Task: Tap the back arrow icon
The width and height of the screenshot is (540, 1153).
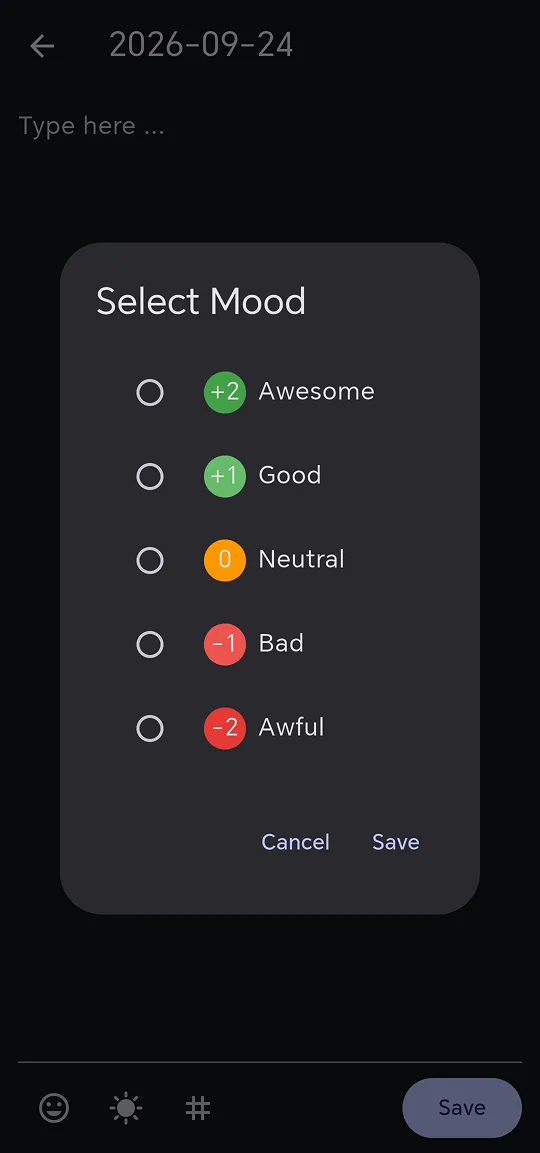Action: point(42,46)
